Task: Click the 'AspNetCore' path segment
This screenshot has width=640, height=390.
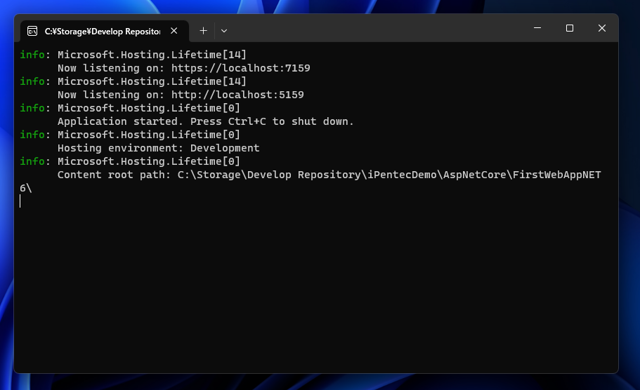Action: [475, 175]
